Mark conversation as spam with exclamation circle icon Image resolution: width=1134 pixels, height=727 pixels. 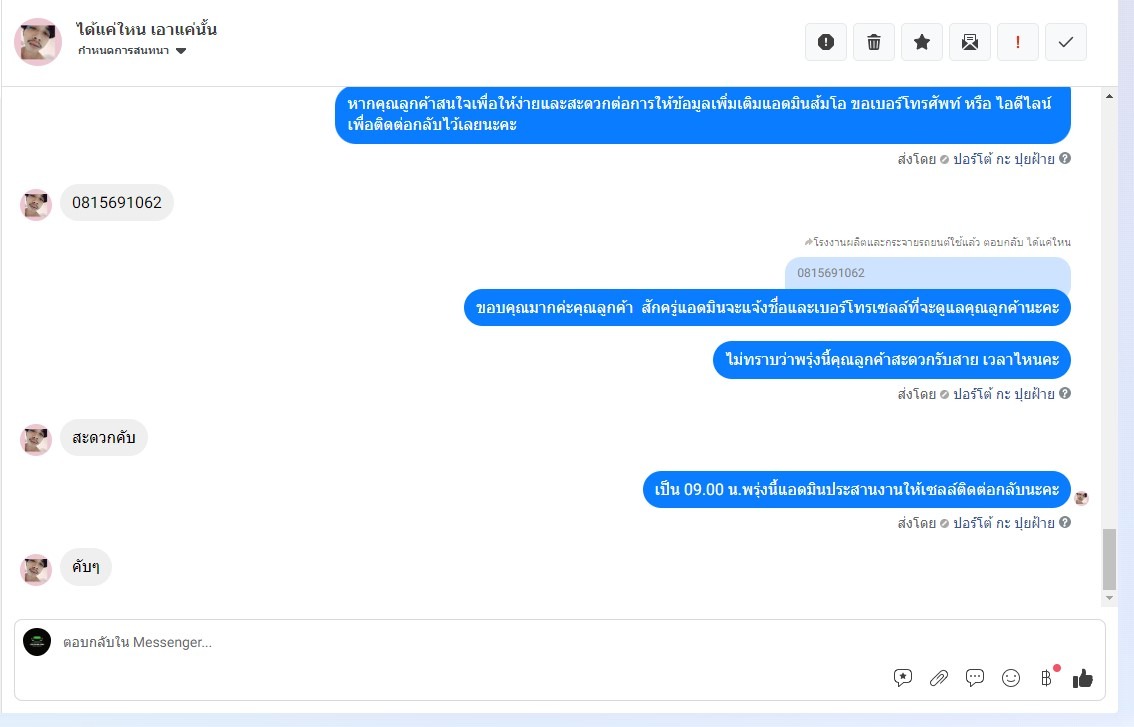826,42
